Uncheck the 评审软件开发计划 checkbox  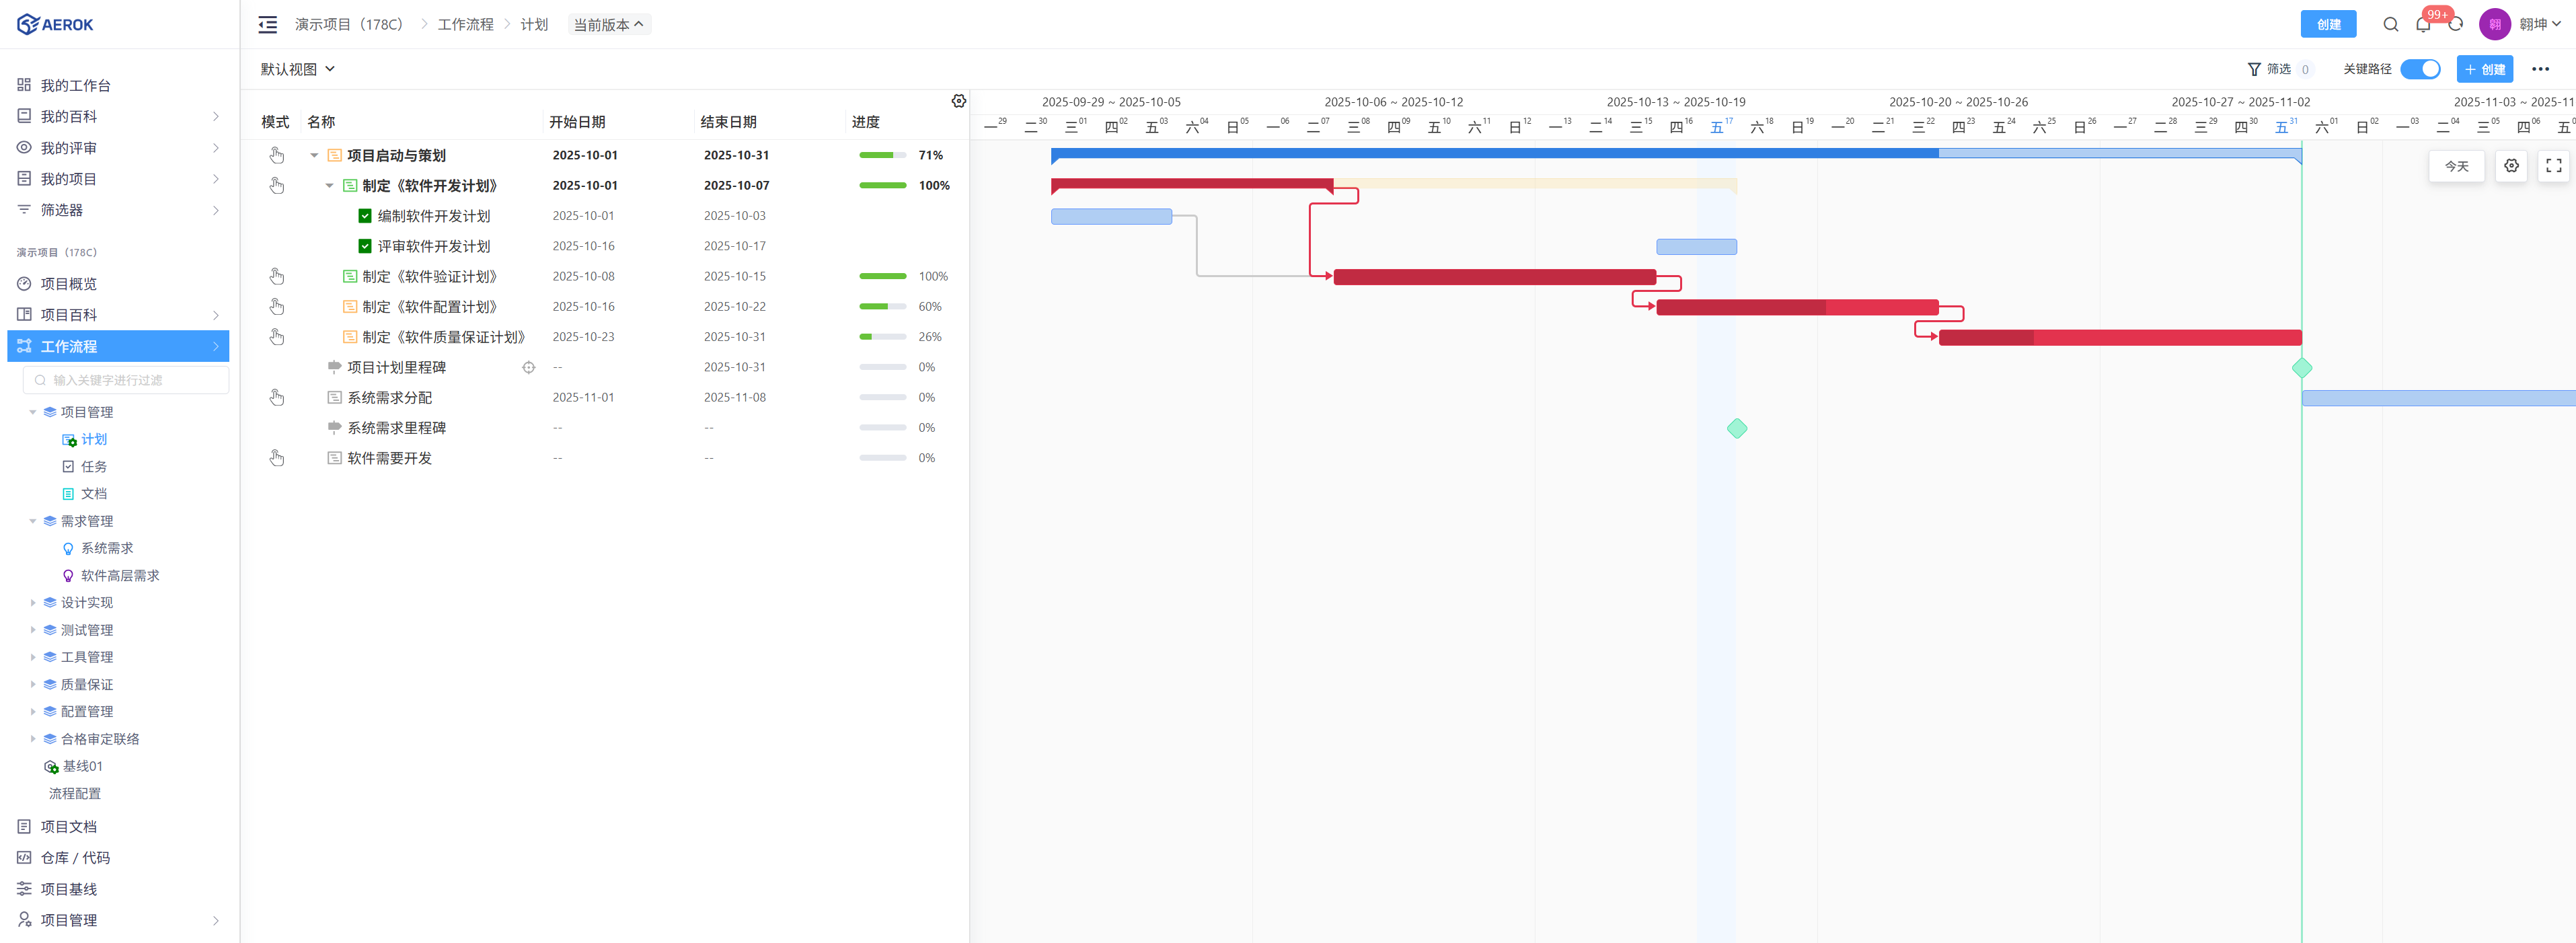tap(365, 246)
